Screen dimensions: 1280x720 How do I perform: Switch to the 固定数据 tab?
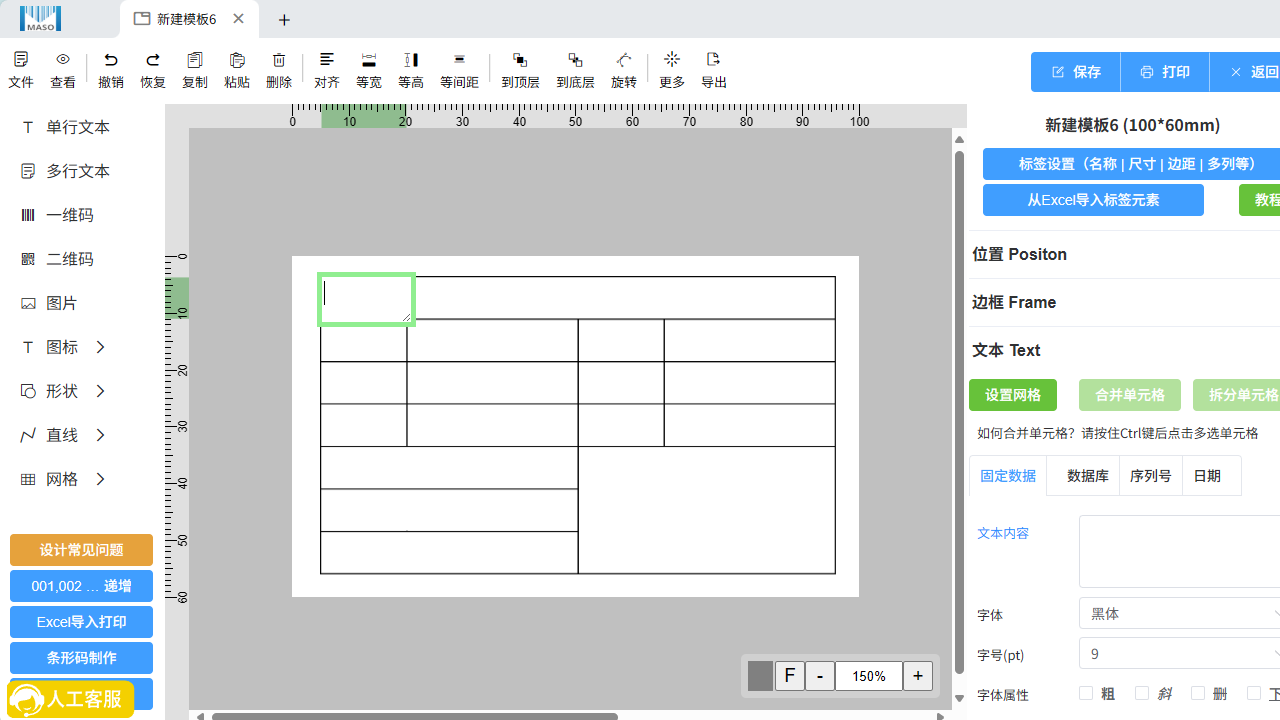[1008, 476]
